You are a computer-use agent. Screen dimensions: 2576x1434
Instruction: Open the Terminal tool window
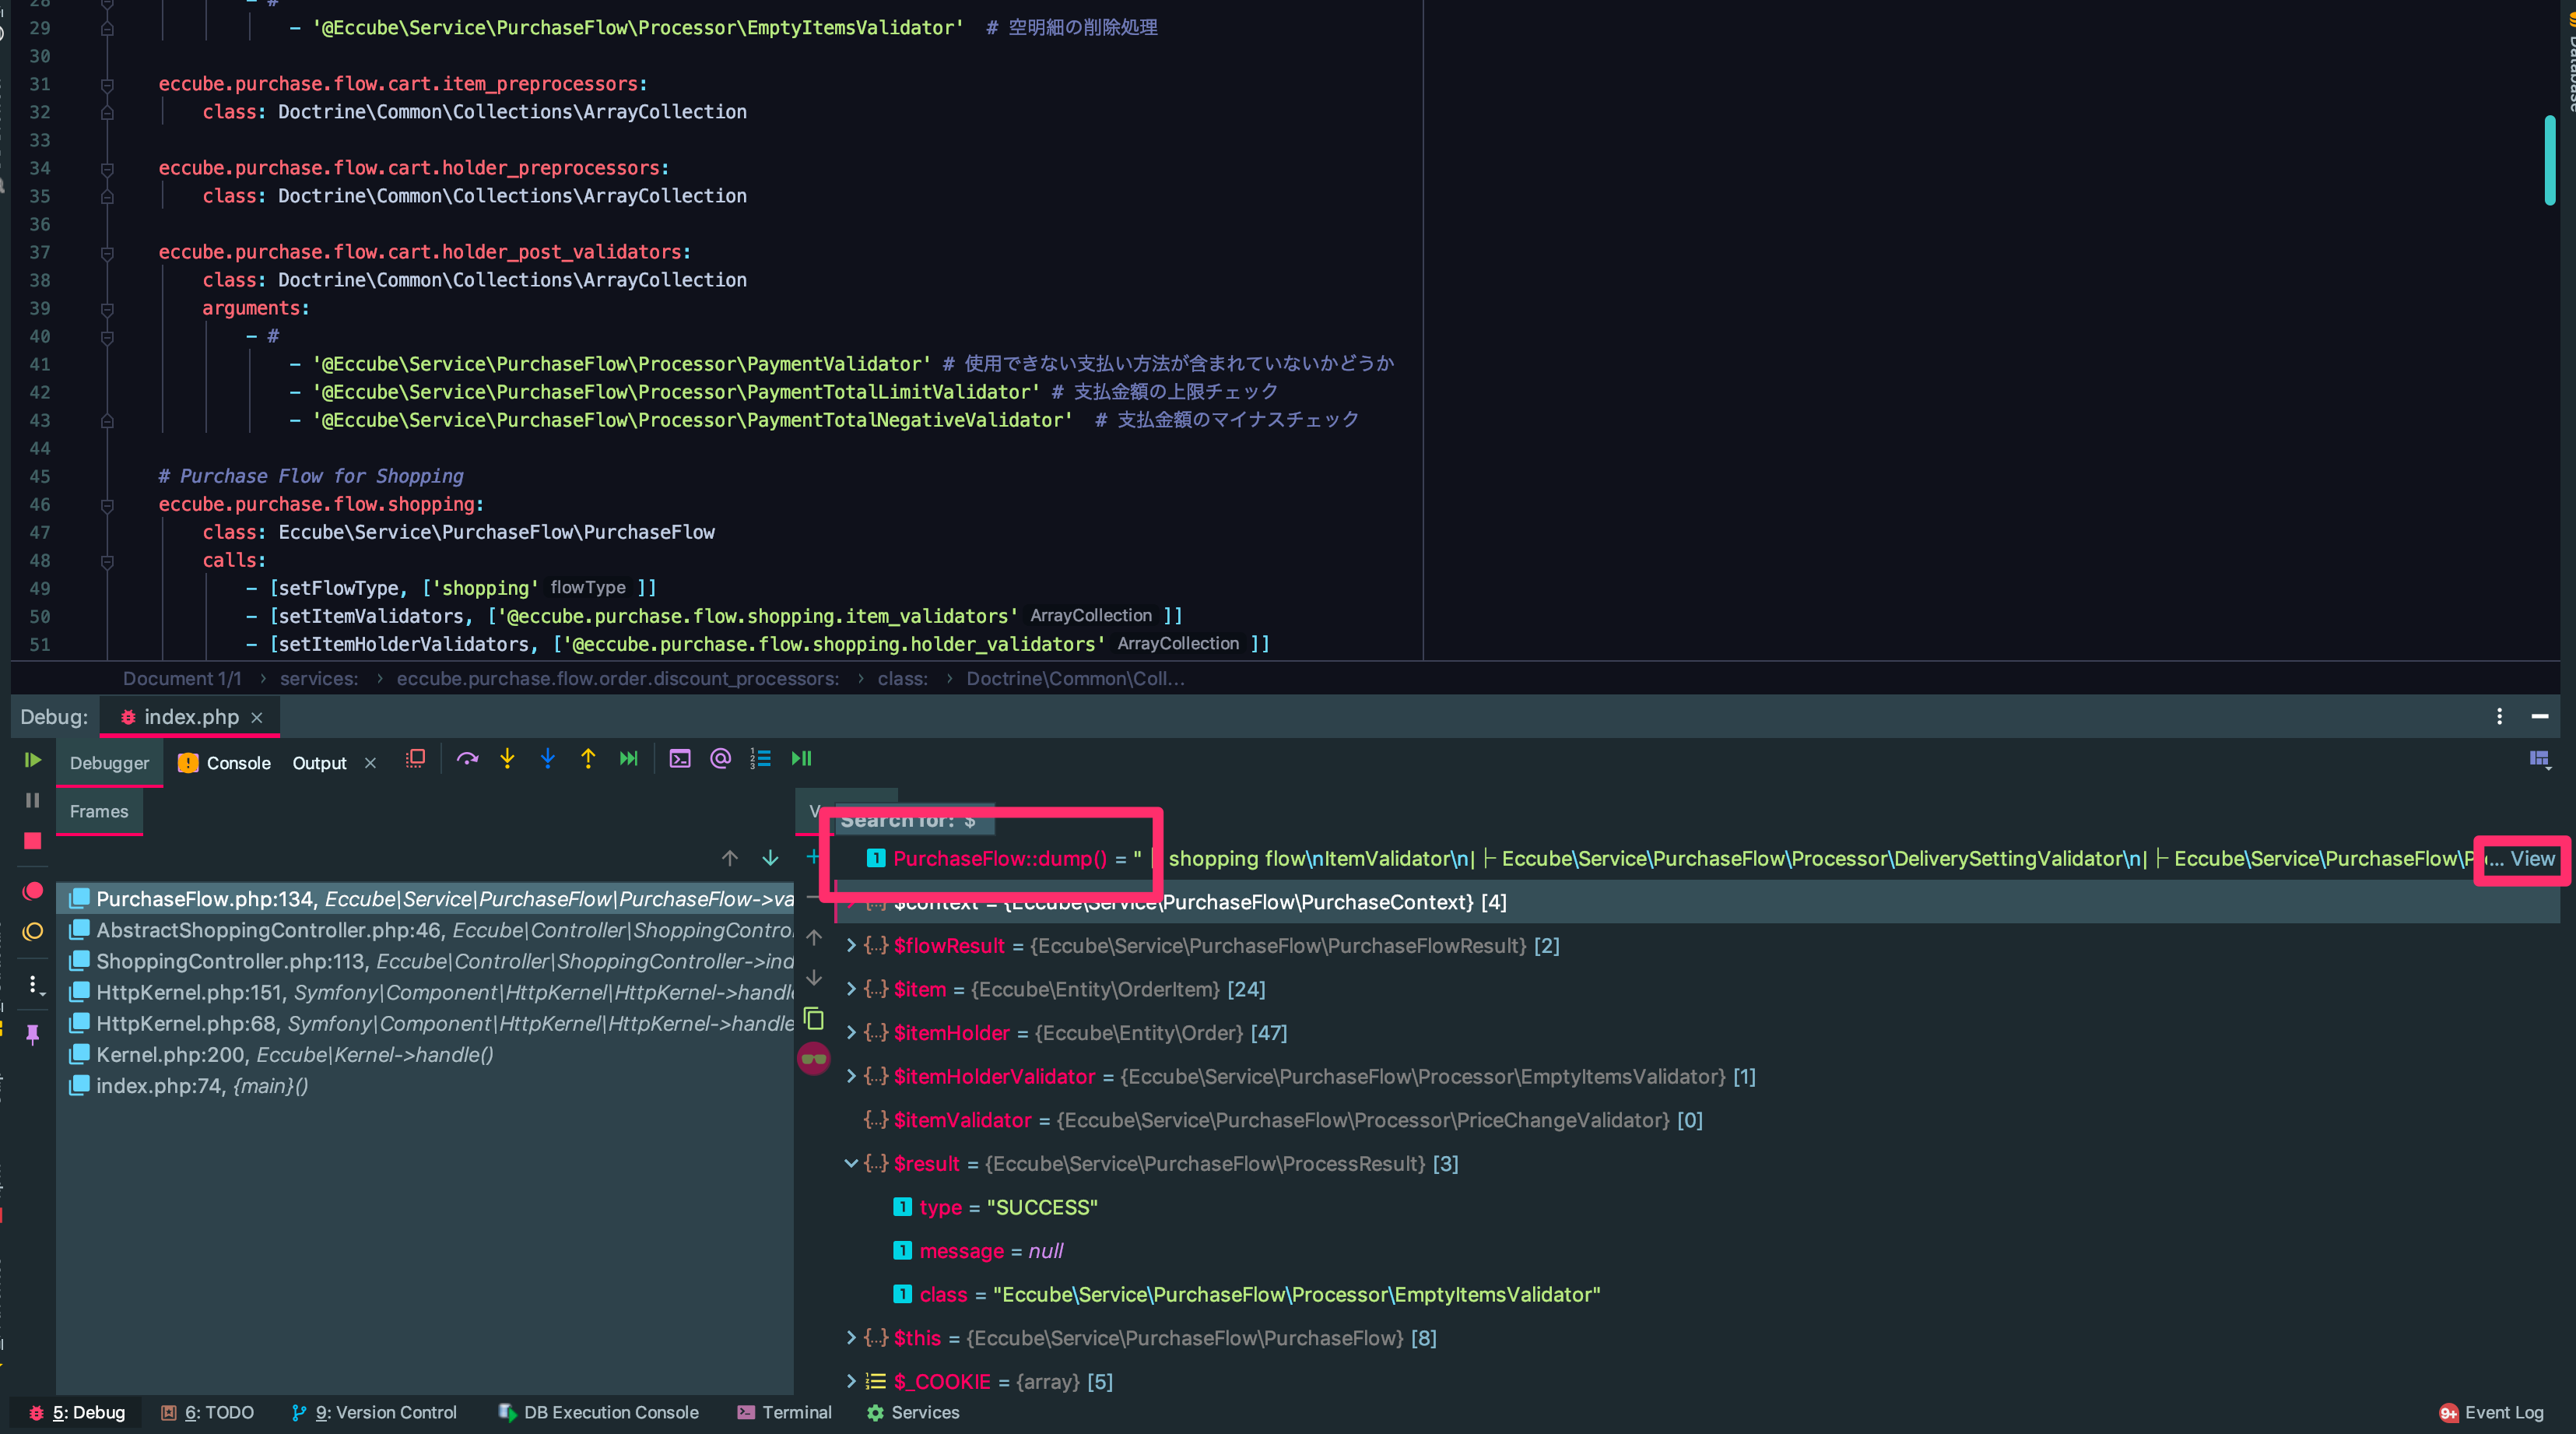point(784,1412)
